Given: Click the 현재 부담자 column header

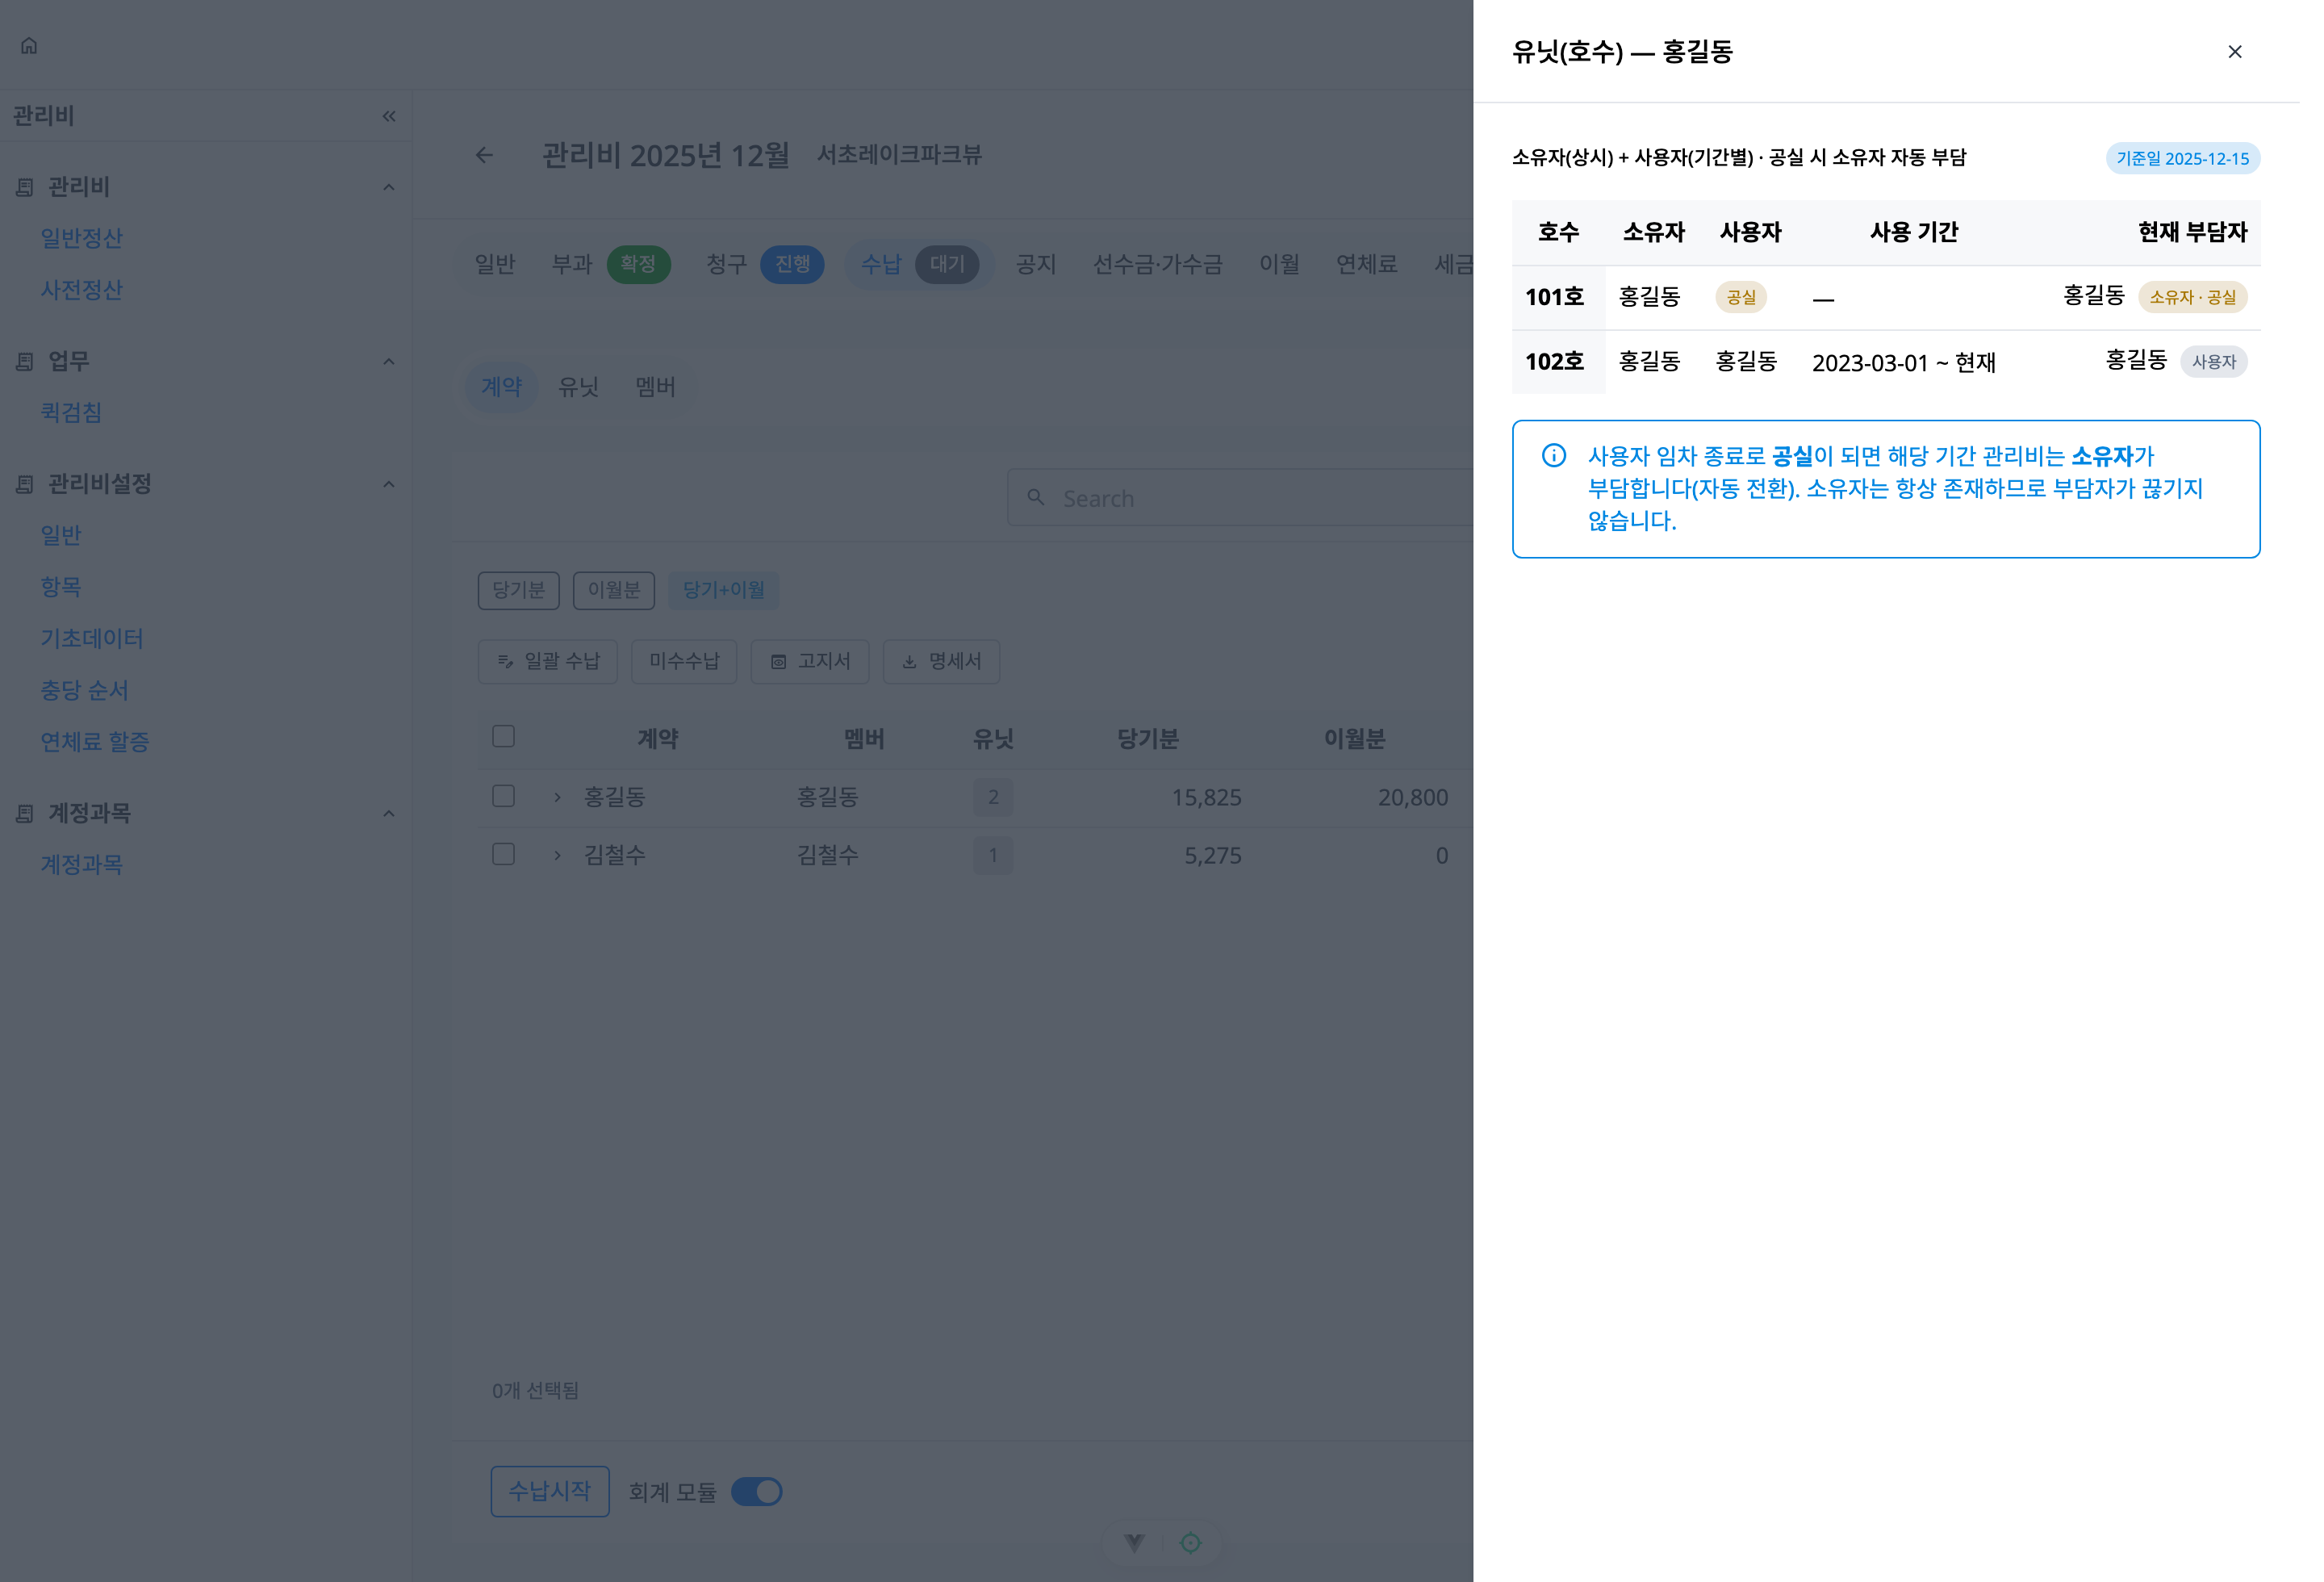Looking at the screenshot, I should [x=2192, y=232].
